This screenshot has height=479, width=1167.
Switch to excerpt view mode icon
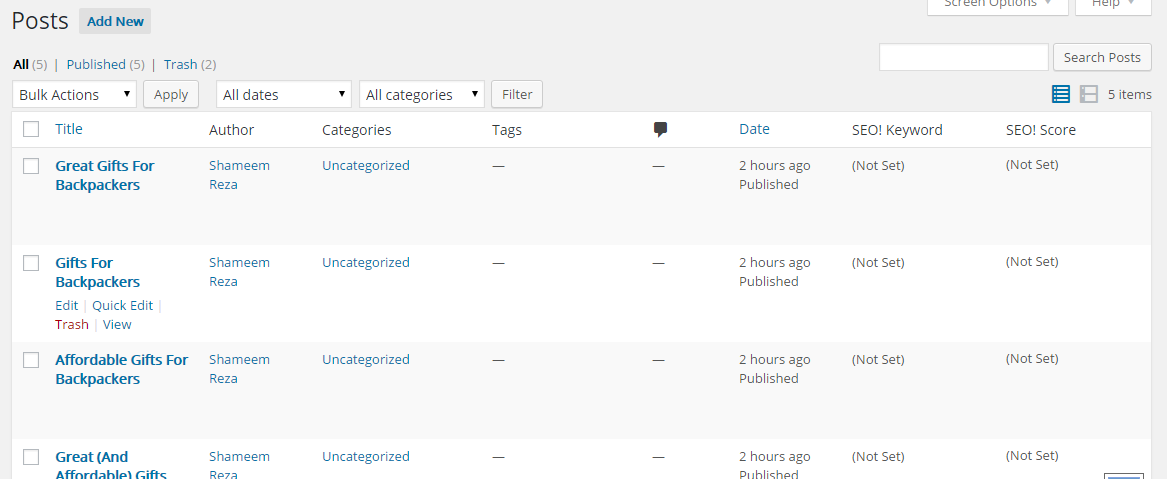coord(1089,94)
